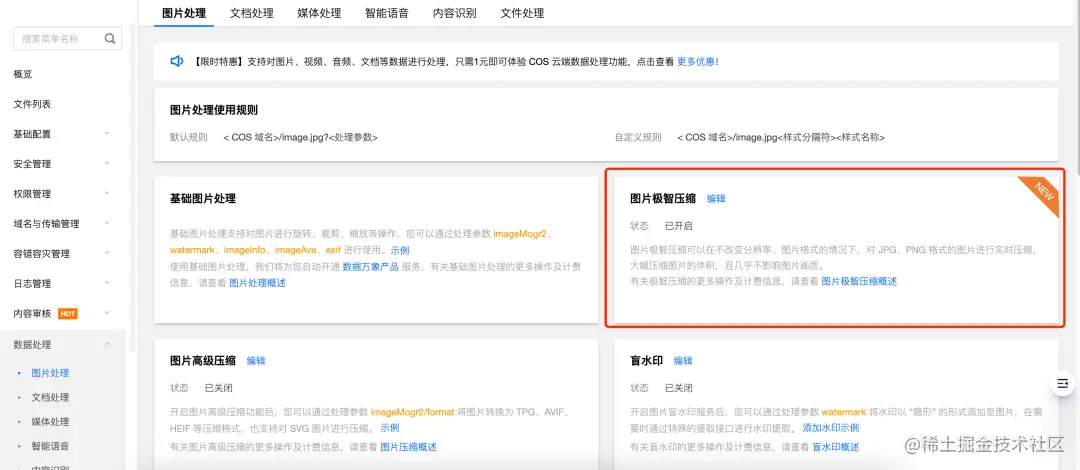Click the search magnifier icon in sidebar

110,39
